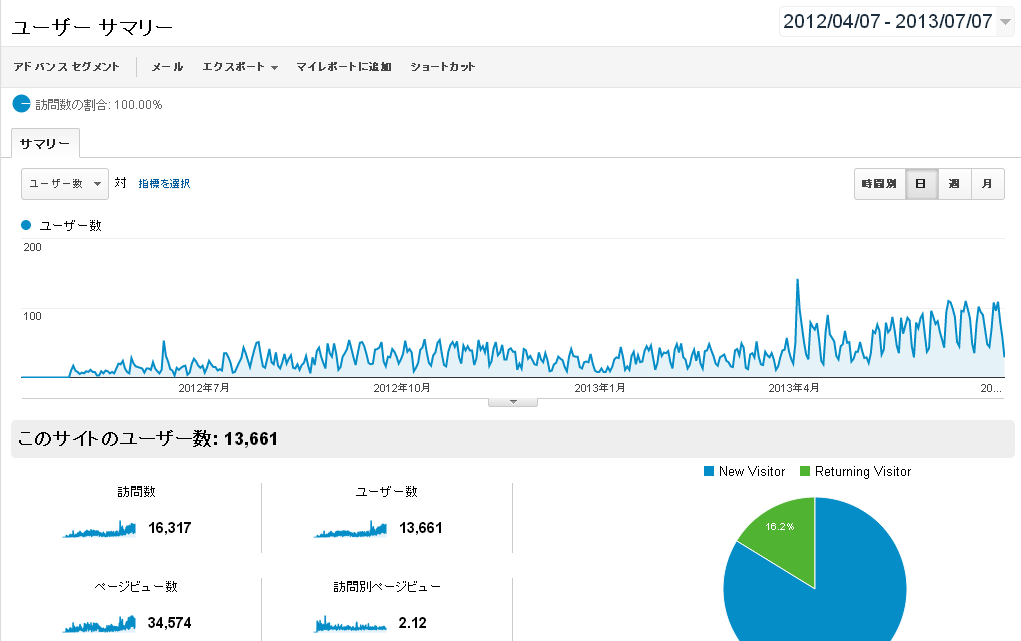Click the Returning Visitor legend swatch
Image resolution: width=1021 pixels, height=641 pixels.
coord(805,471)
